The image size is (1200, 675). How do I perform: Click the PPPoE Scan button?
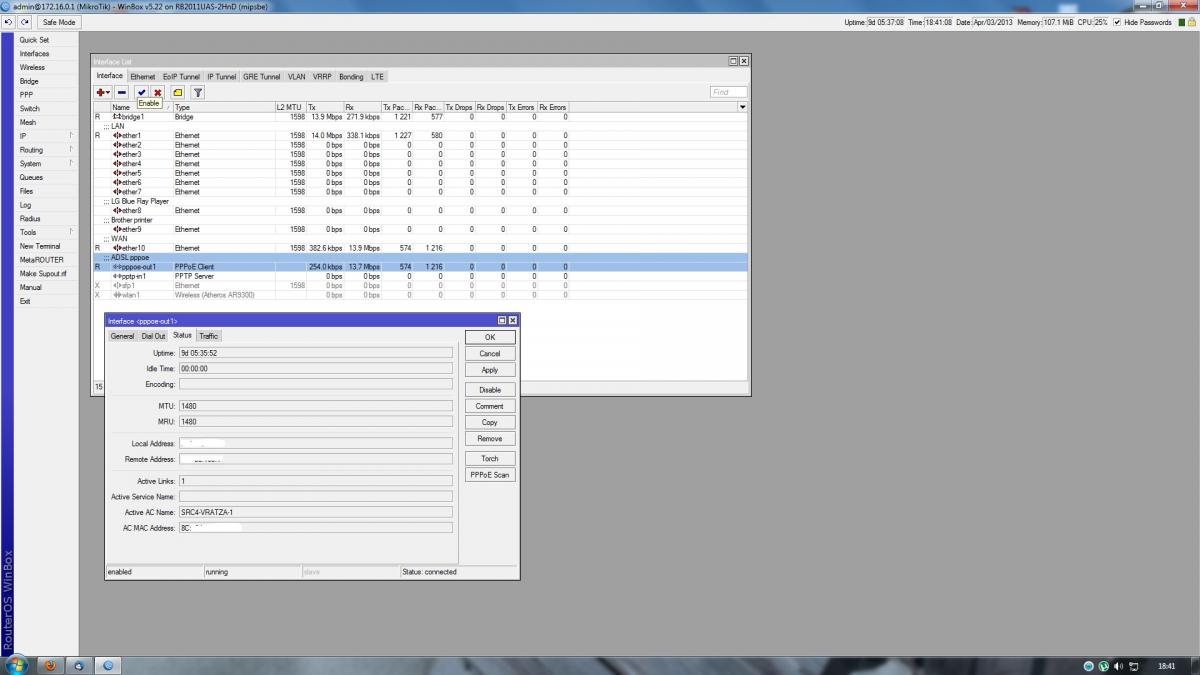point(489,475)
